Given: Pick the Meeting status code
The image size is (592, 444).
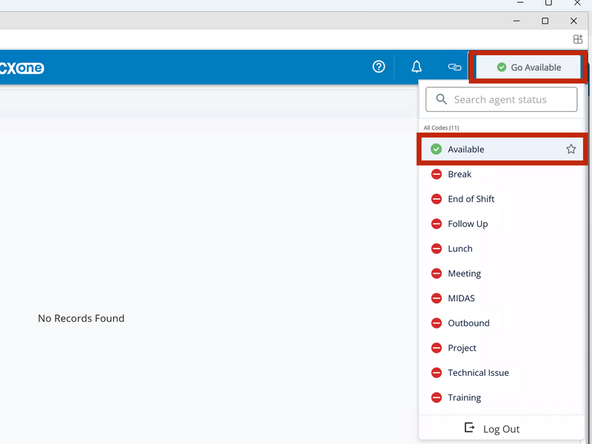Looking at the screenshot, I should pyautogui.click(x=502, y=273).
